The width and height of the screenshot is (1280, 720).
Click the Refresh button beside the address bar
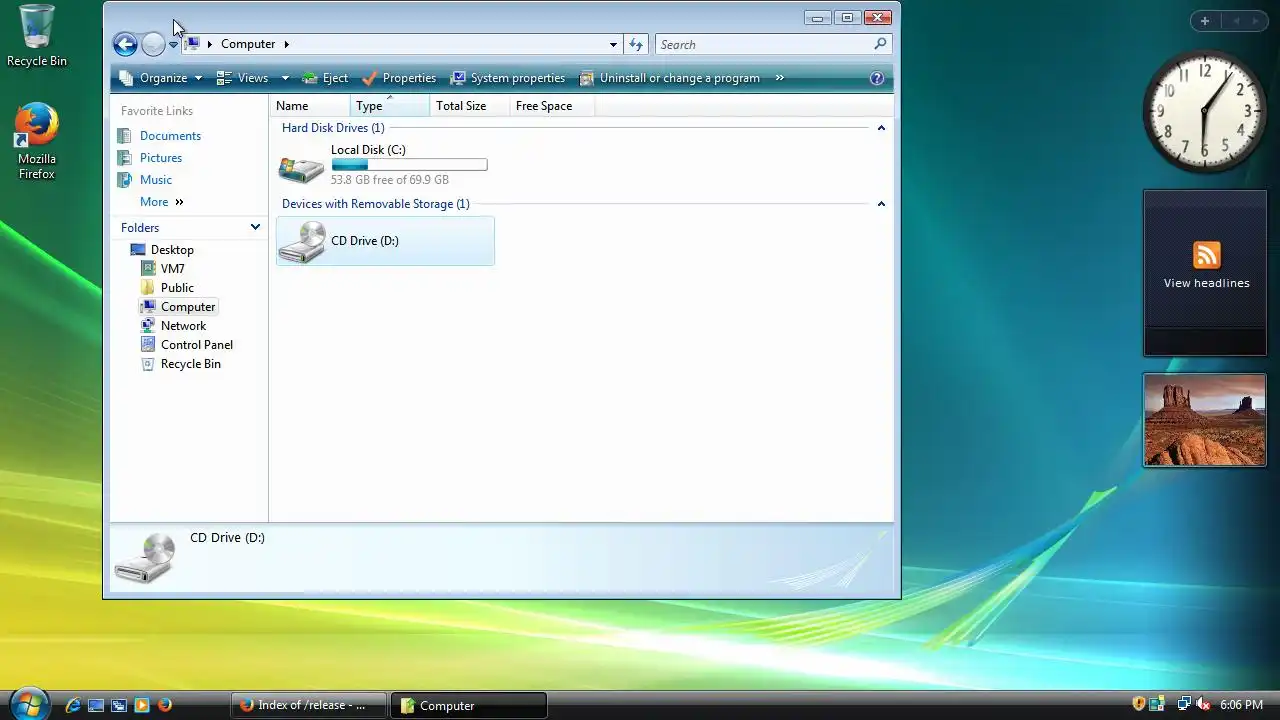tap(636, 44)
